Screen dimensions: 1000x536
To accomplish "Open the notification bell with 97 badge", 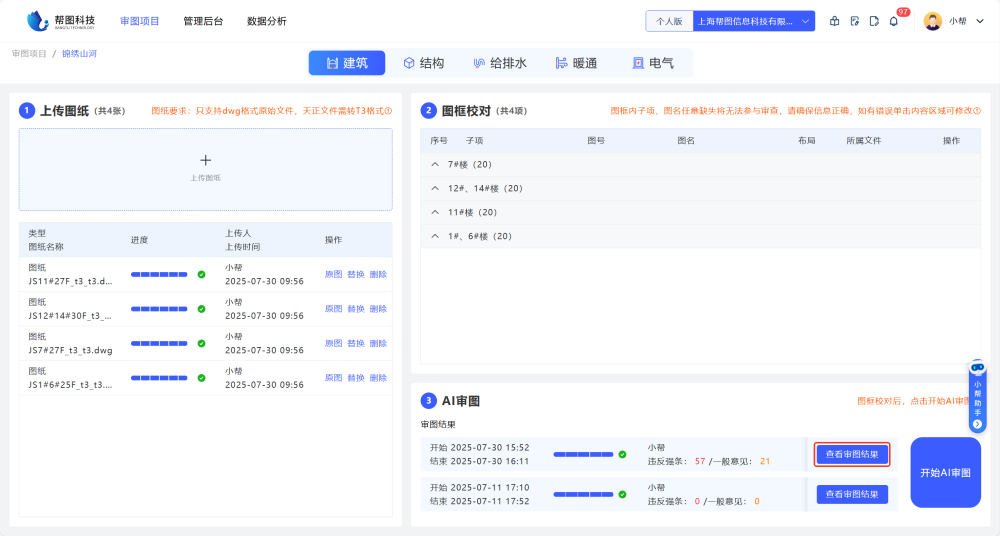I will (x=894, y=21).
